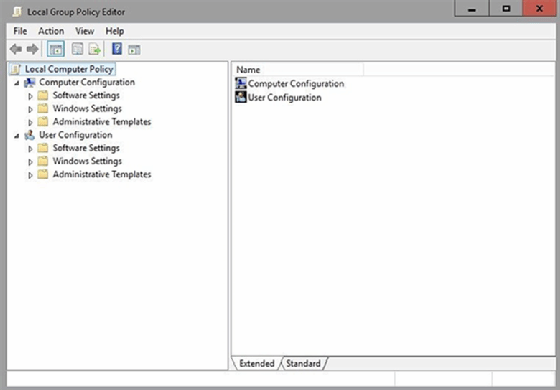Open the Help menu
This screenshot has height=390, width=560.
115,31
